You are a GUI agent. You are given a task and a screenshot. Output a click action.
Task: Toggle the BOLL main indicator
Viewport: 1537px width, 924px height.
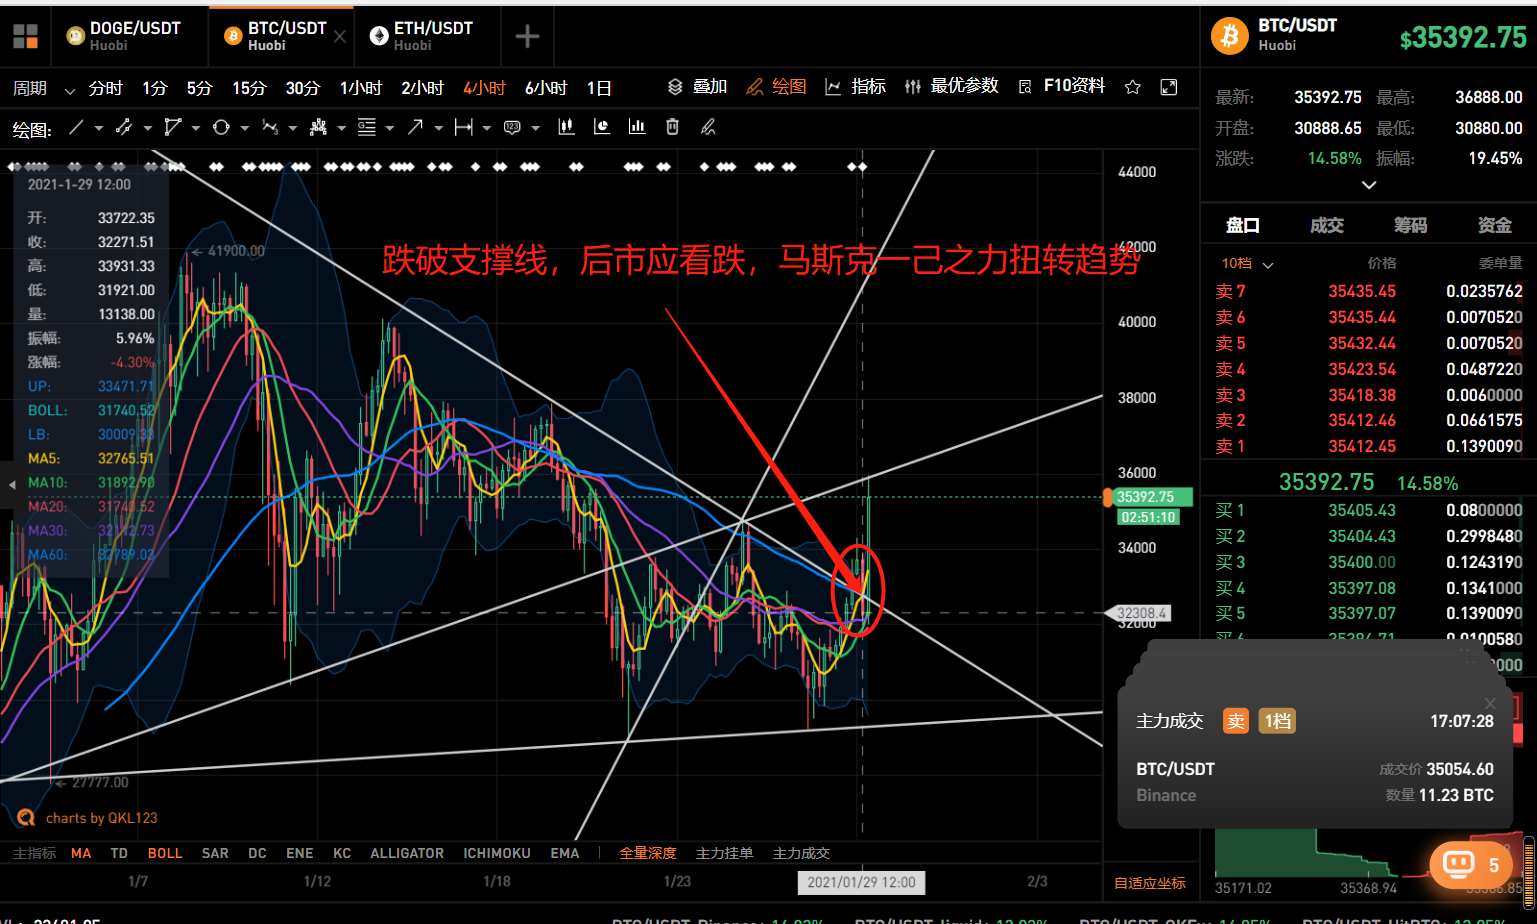(165, 853)
